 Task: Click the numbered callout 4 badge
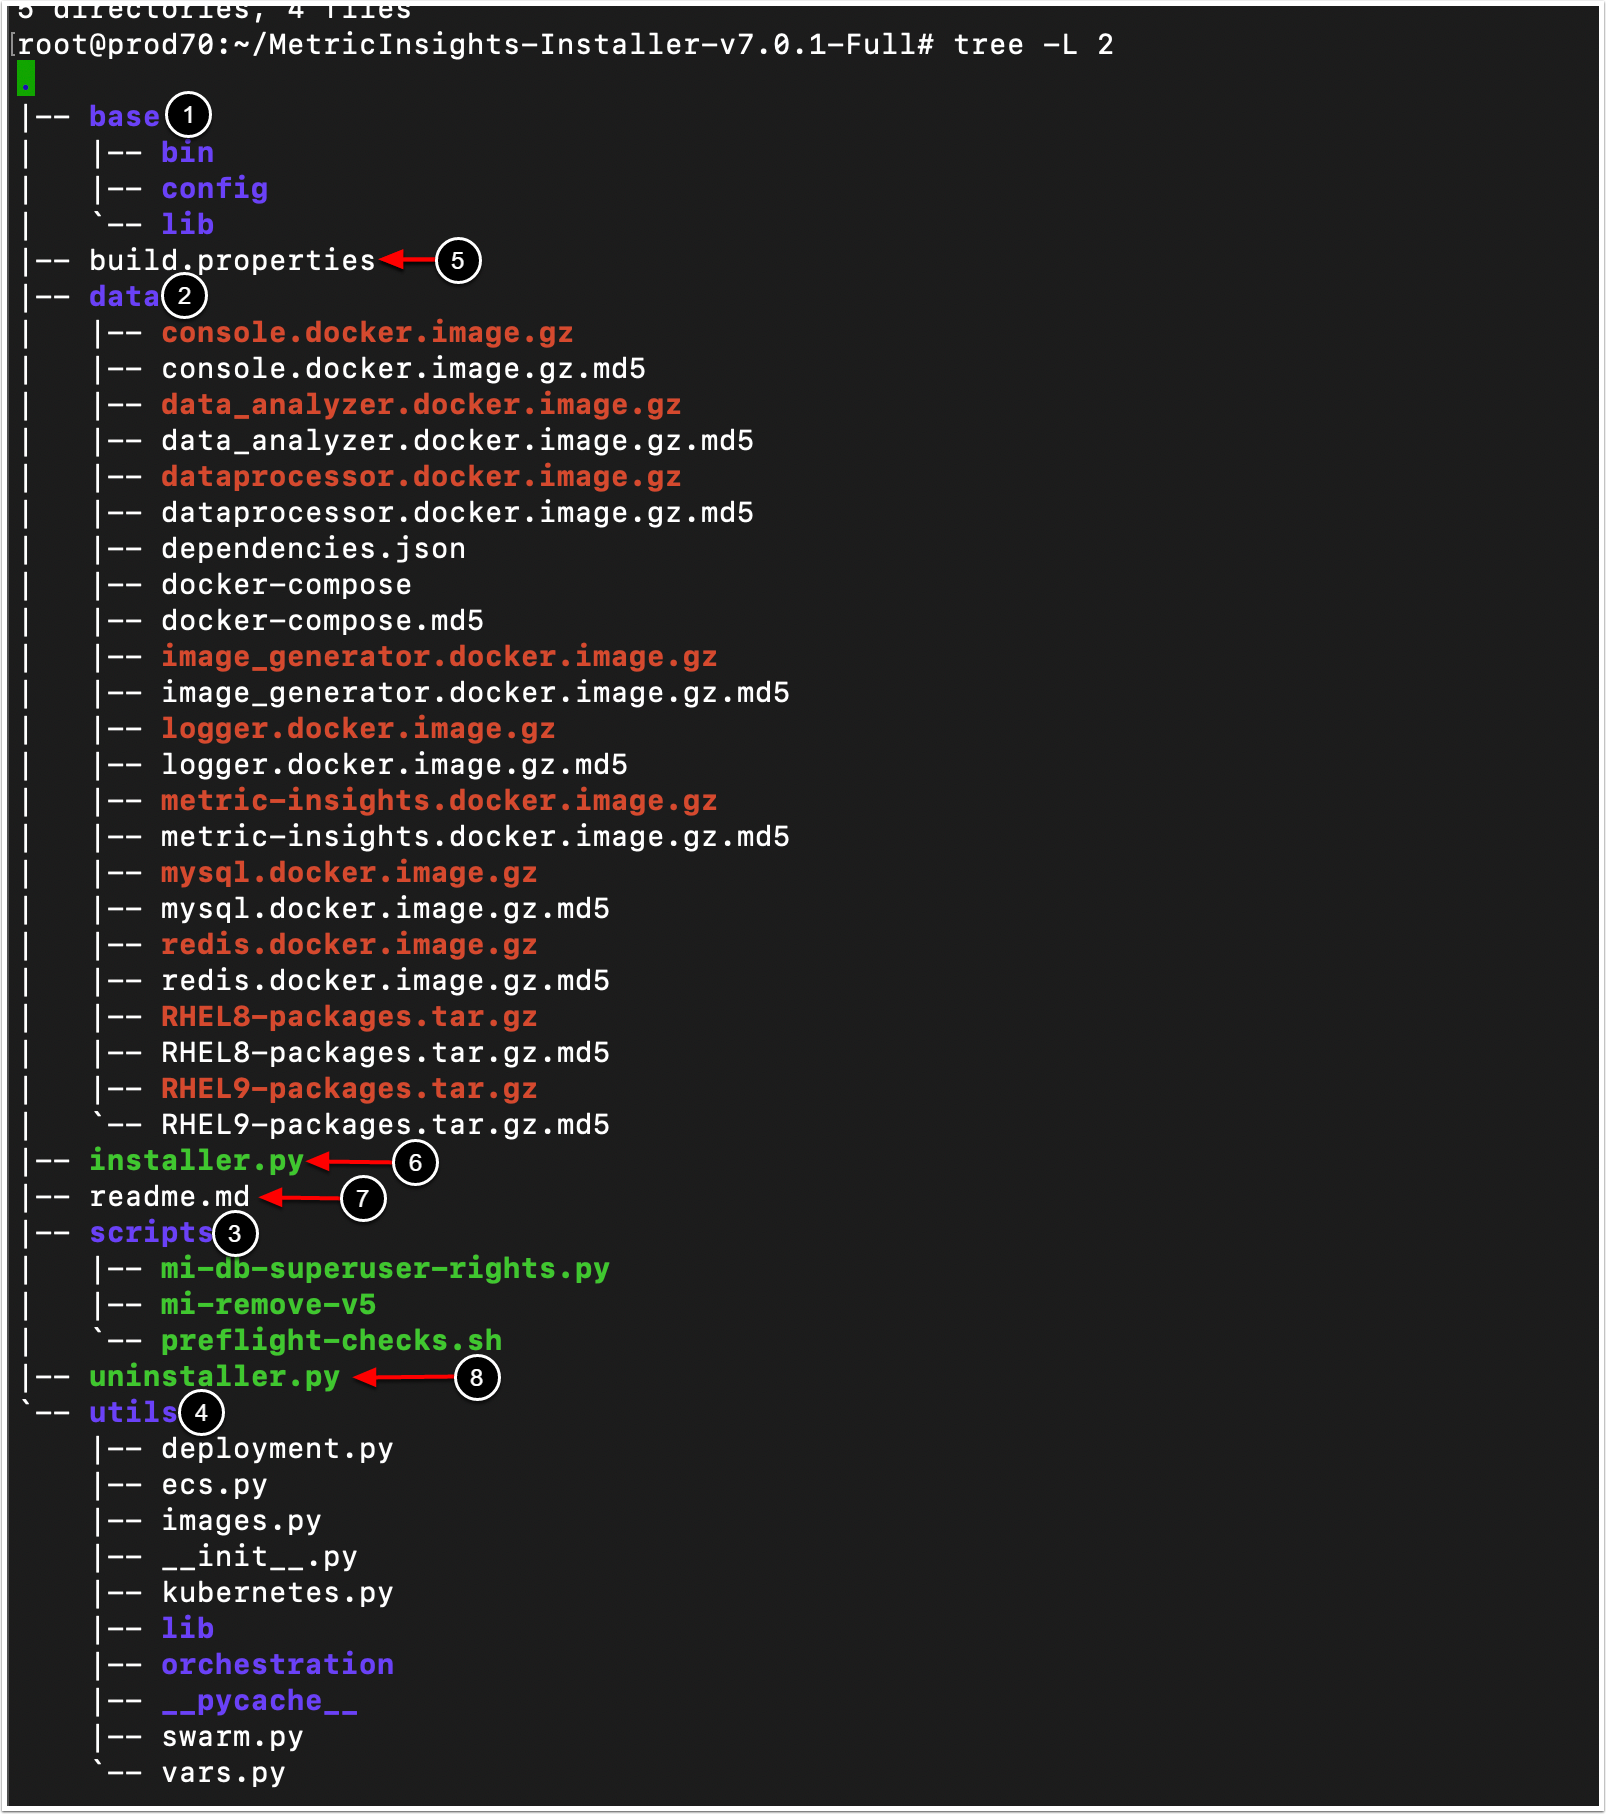point(201,1412)
